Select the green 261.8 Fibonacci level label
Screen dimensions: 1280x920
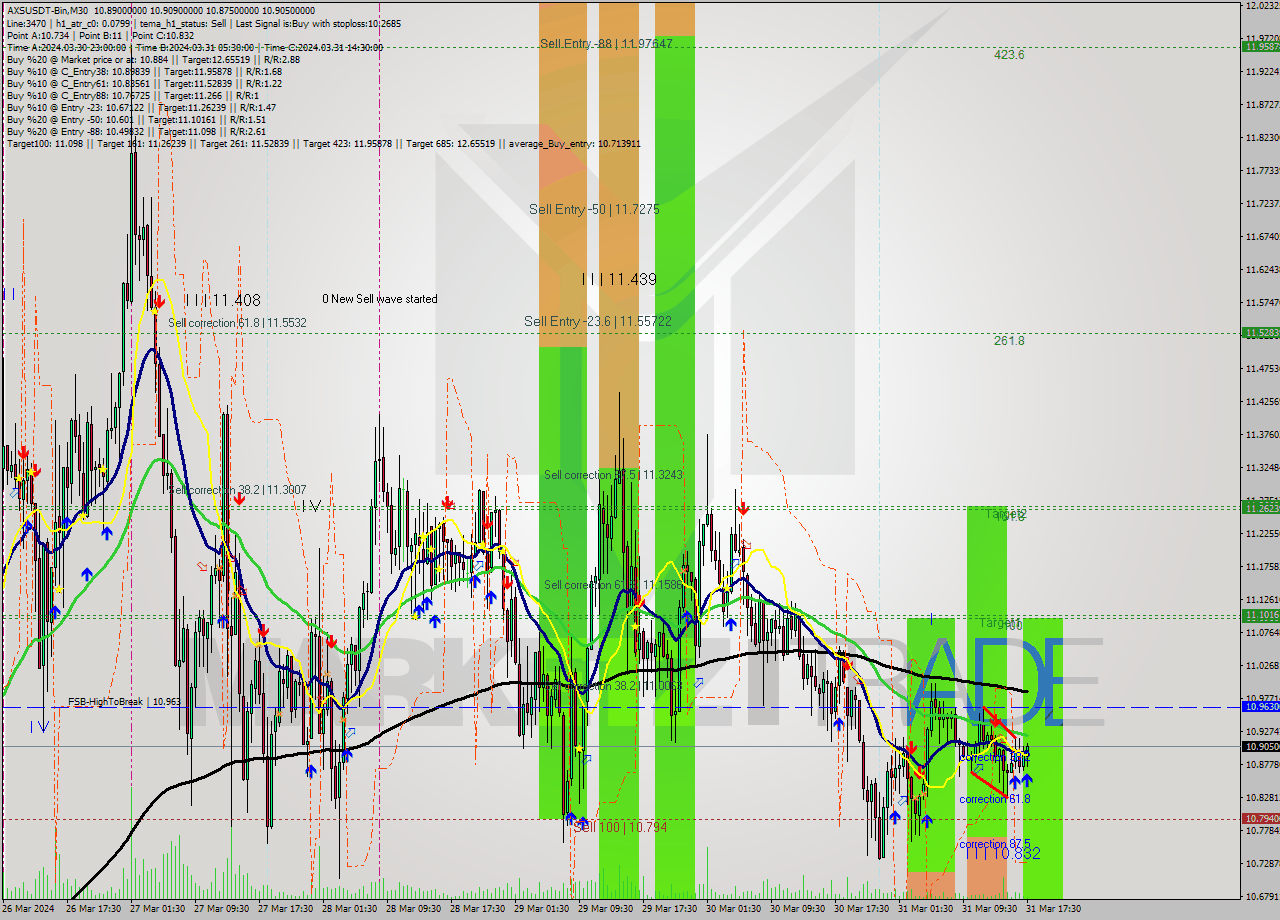1008,341
